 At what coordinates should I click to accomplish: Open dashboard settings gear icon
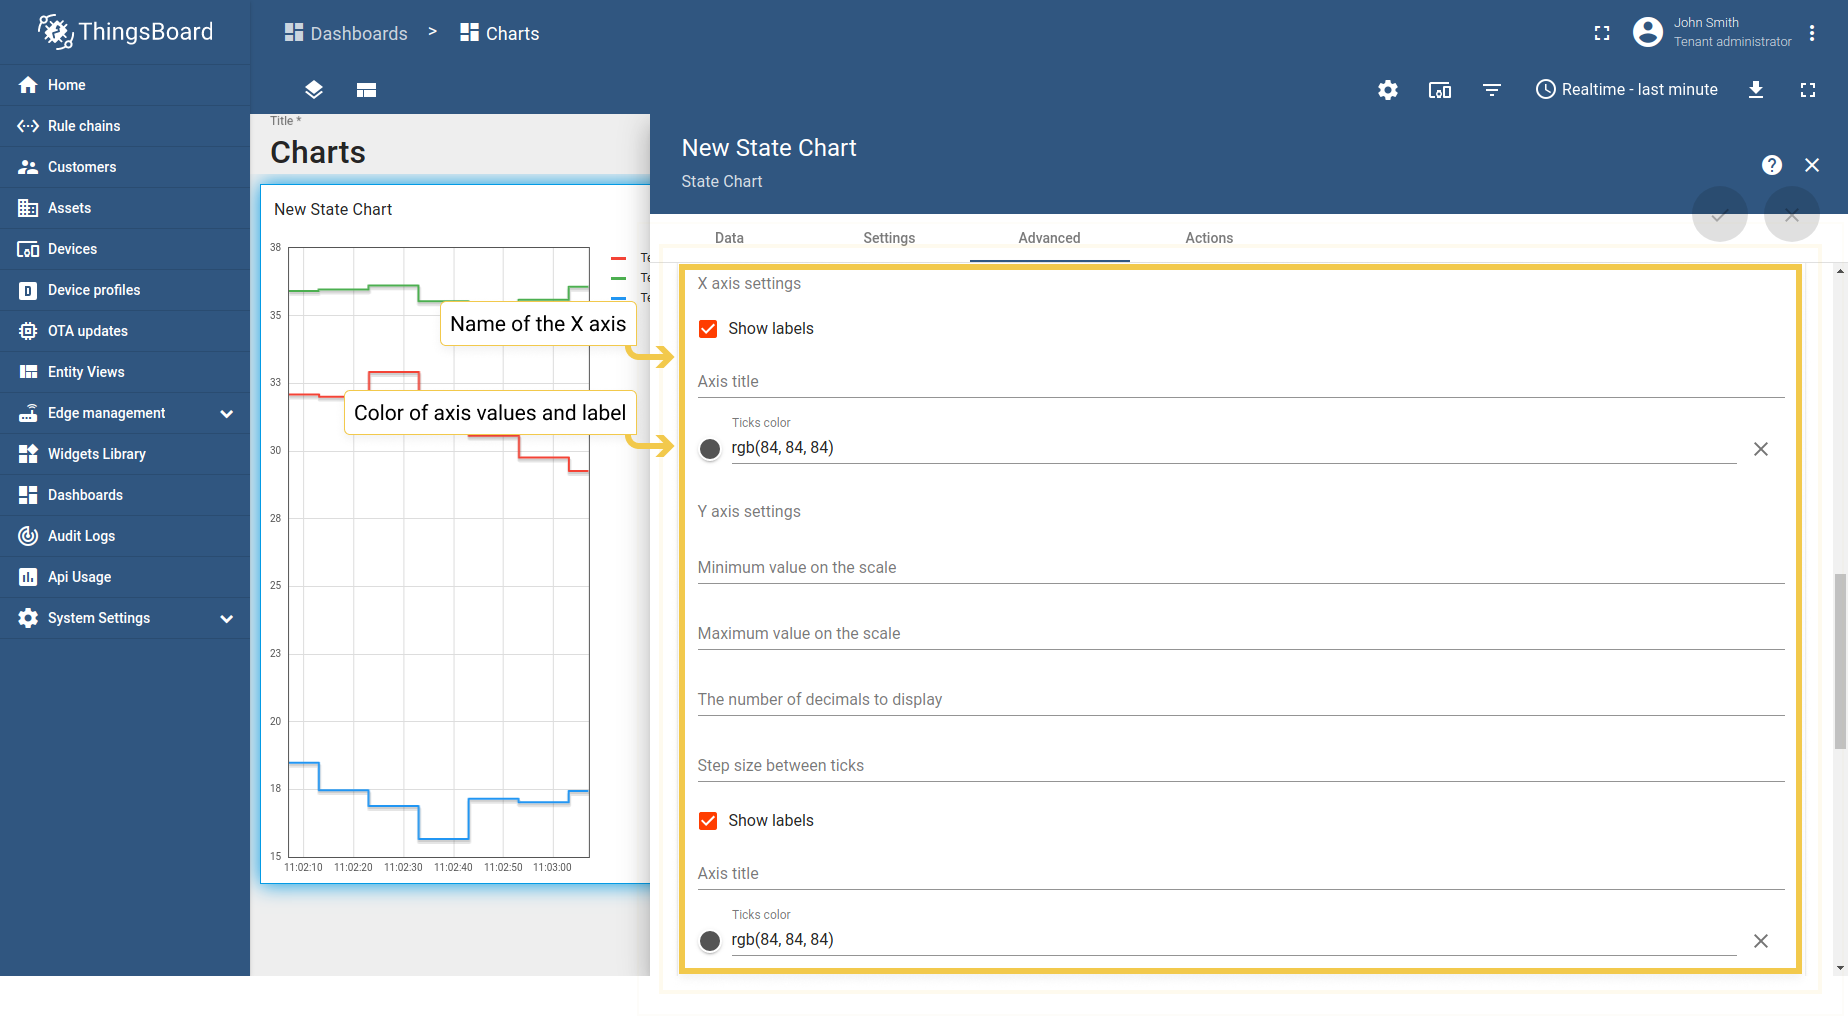pos(1387,90)
